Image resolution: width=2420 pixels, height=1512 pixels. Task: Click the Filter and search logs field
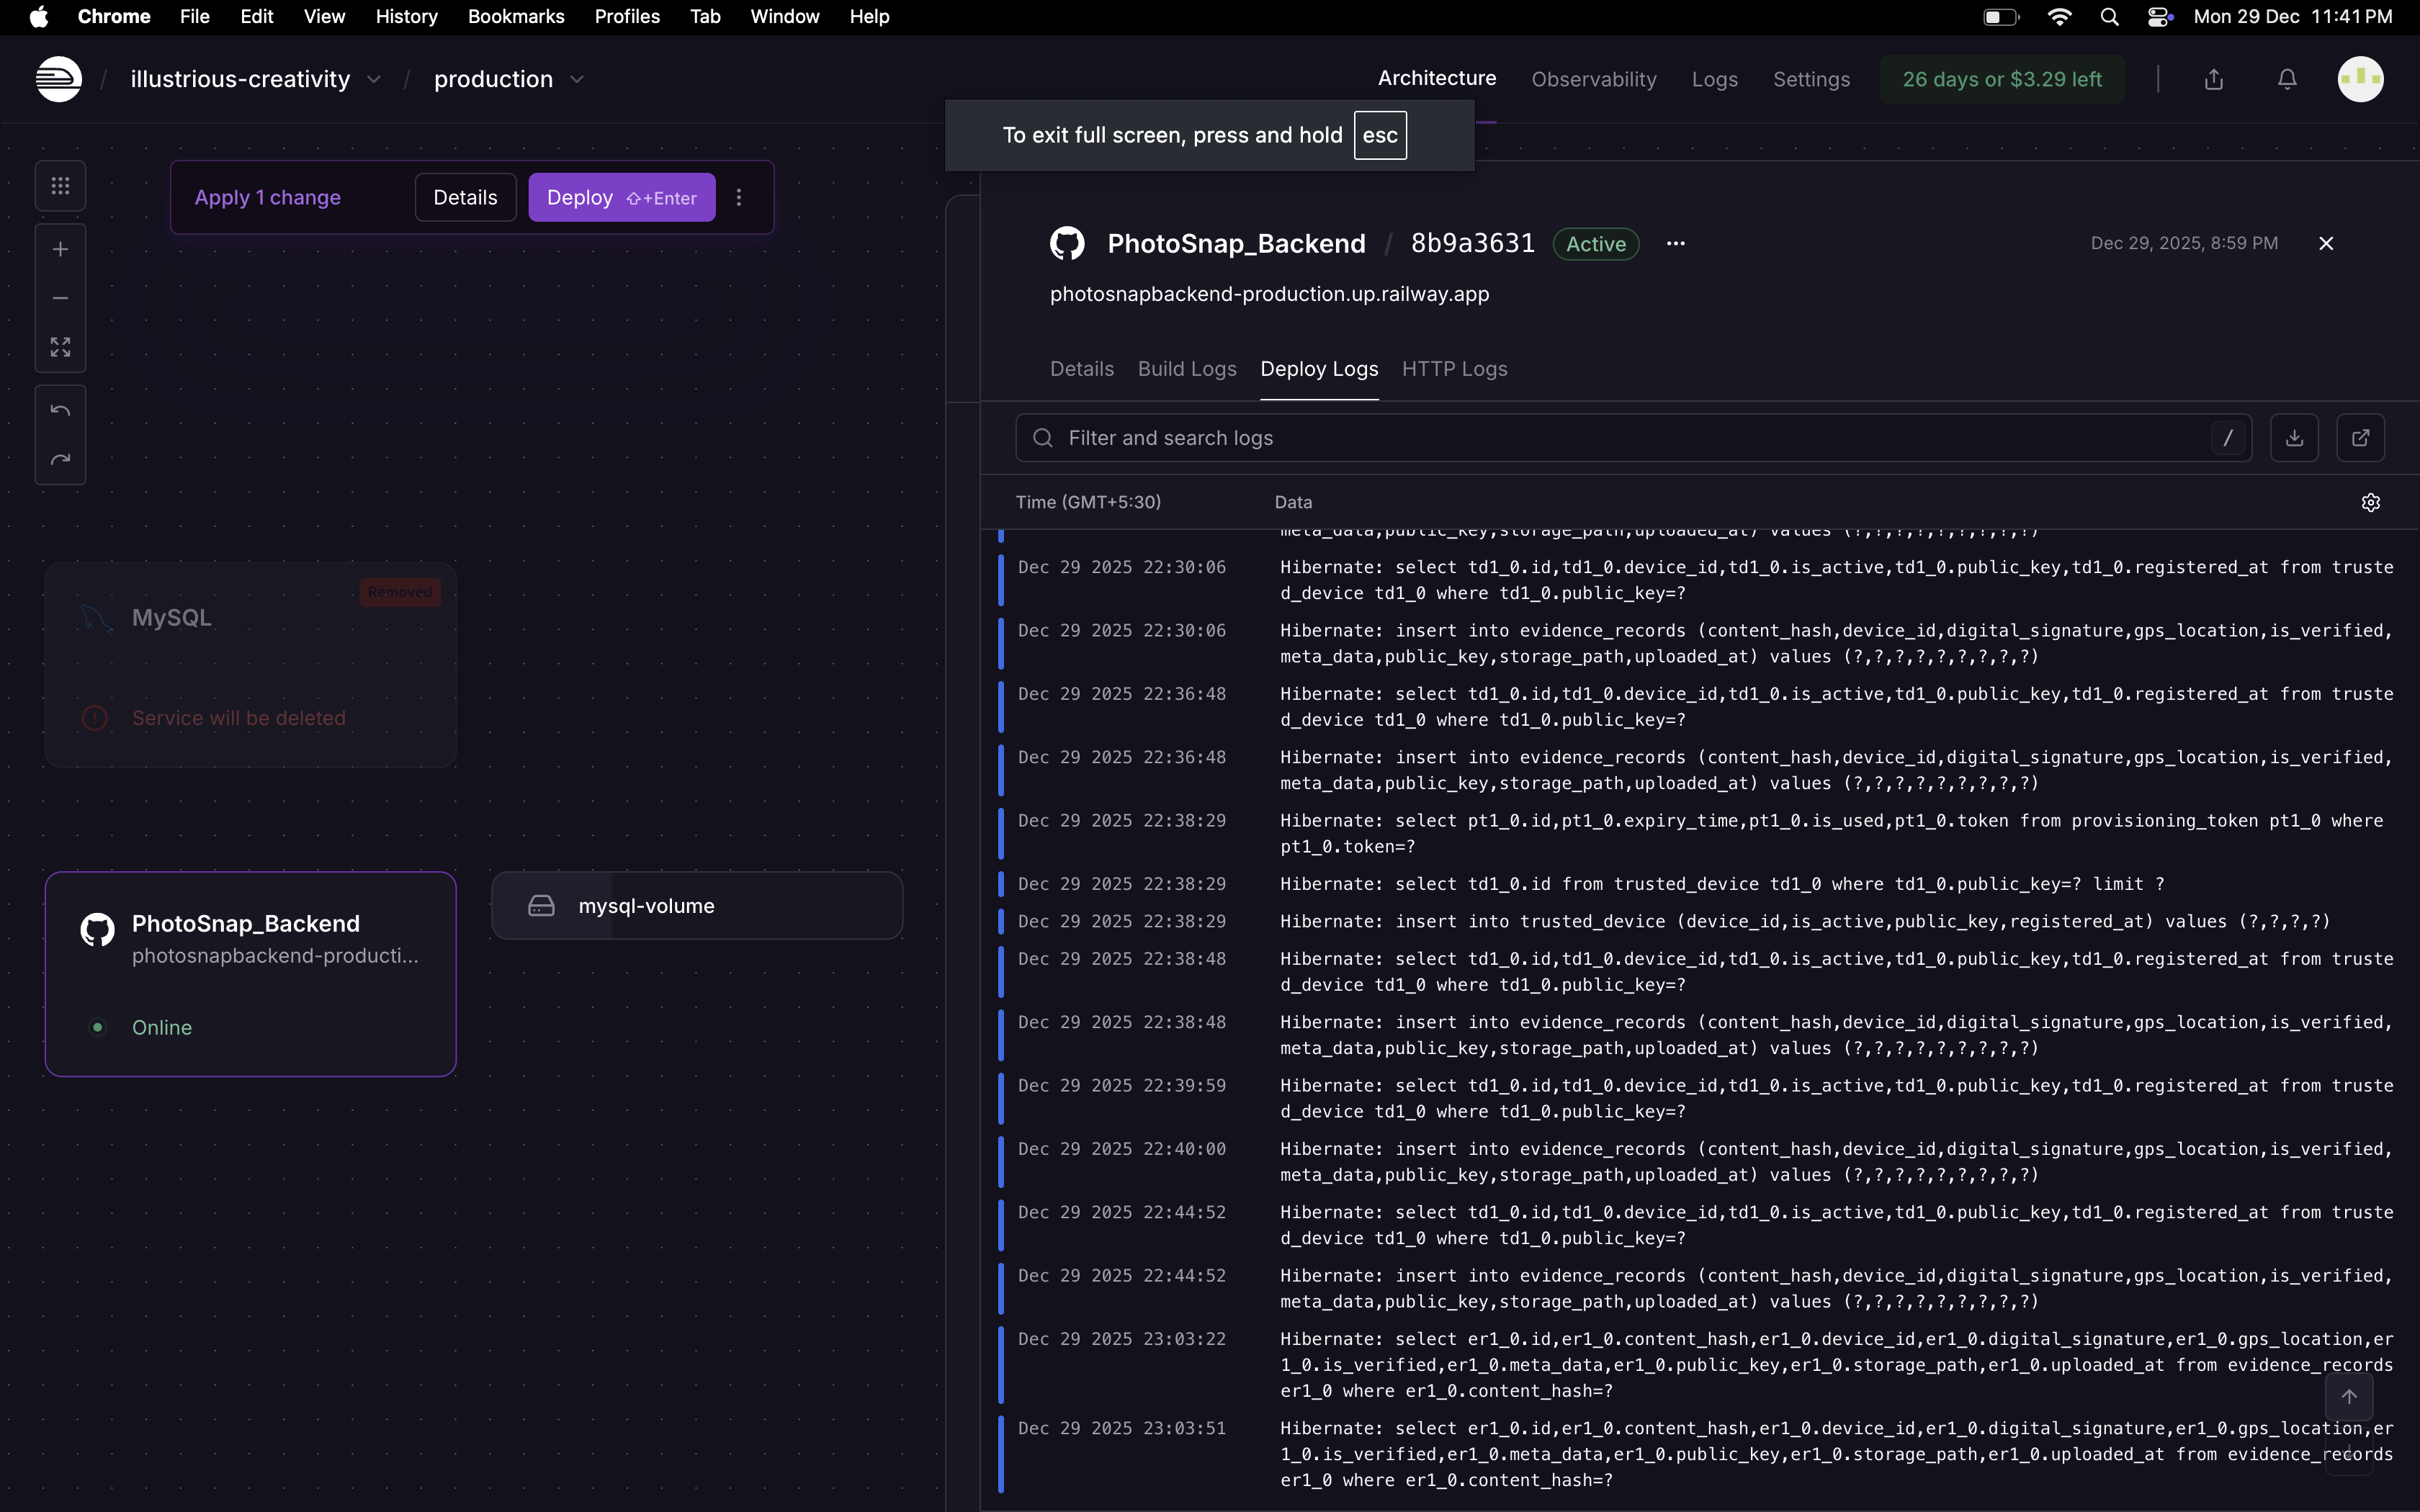(1620, 438)
